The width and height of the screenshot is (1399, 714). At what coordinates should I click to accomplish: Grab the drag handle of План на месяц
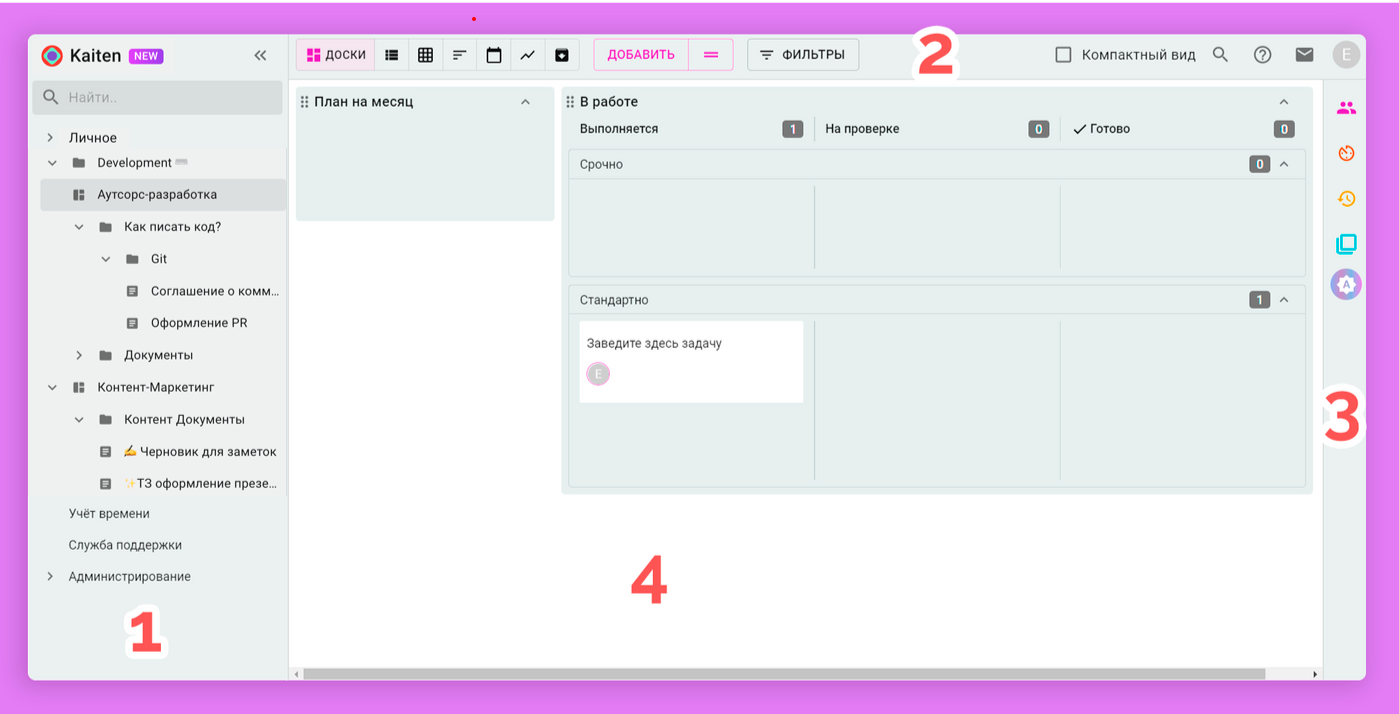305,102
